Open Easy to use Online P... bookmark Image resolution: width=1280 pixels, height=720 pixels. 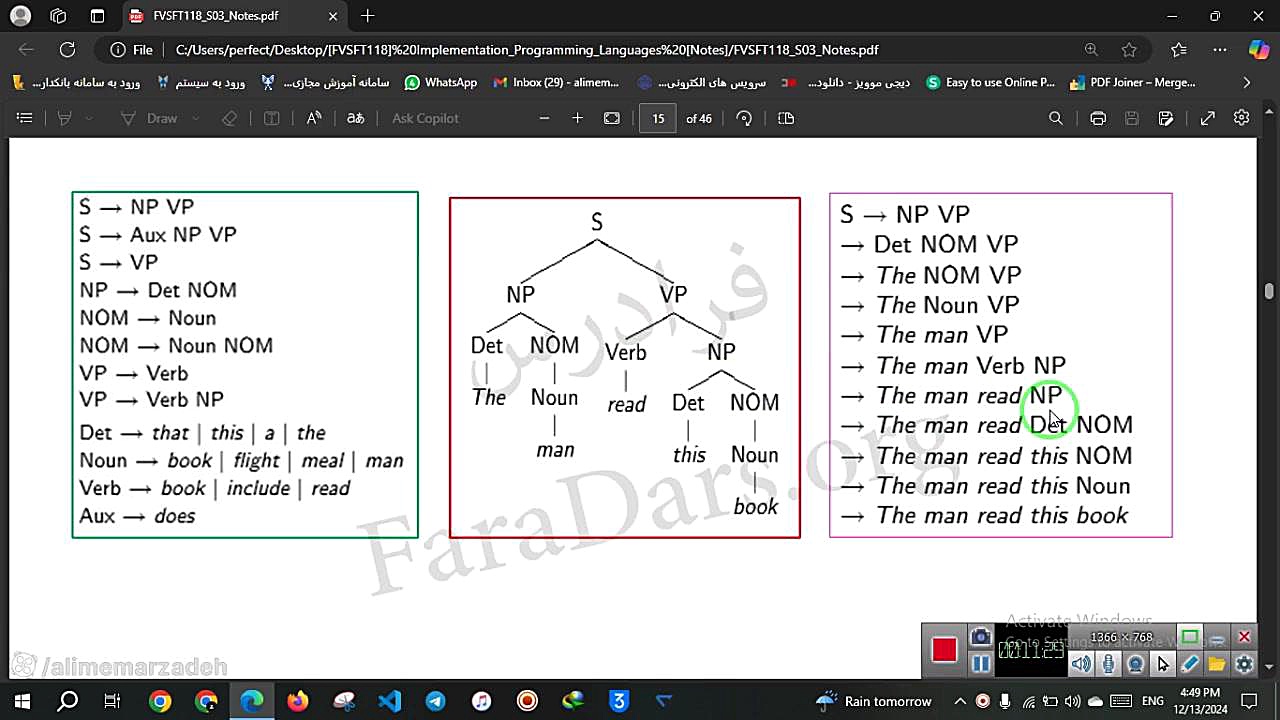[991, 83]
